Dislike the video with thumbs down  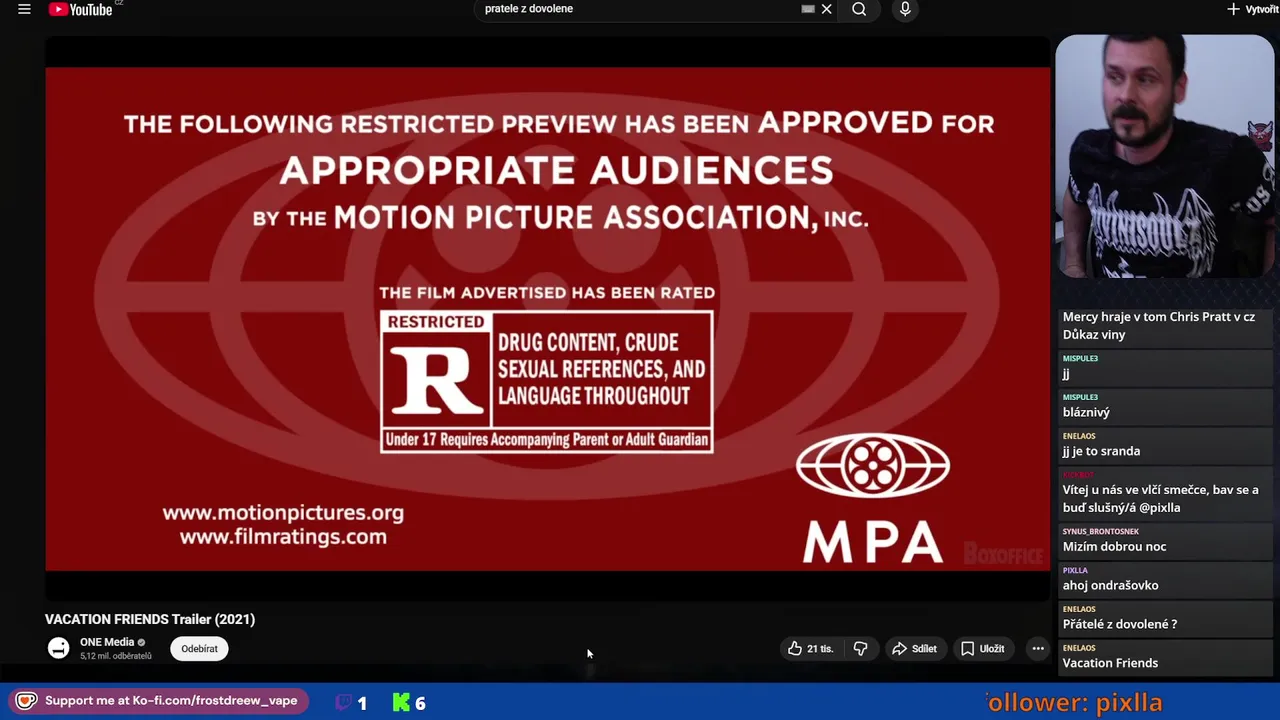pyautogui.click(x=860, y=649)
